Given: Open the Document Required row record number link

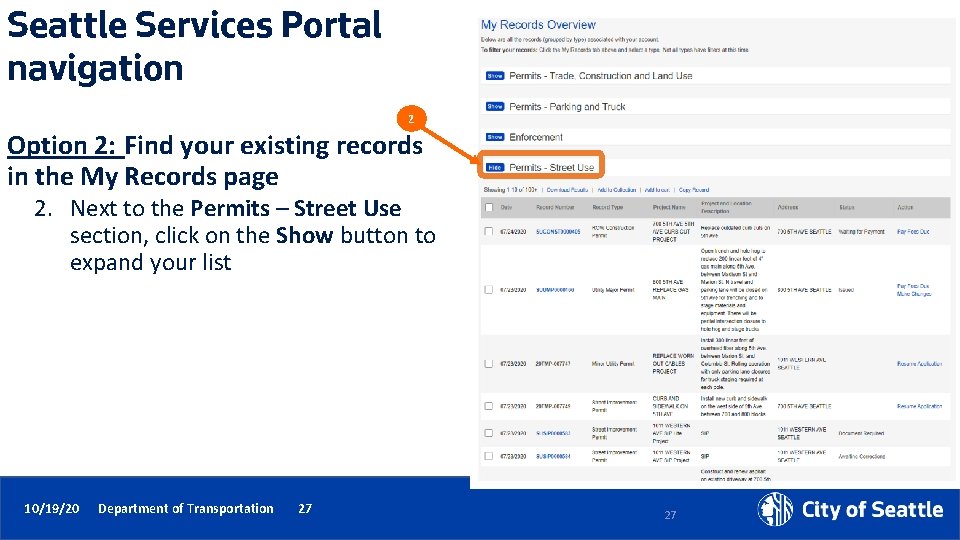Looking at the screenshot, I should [x=553, y=433].
